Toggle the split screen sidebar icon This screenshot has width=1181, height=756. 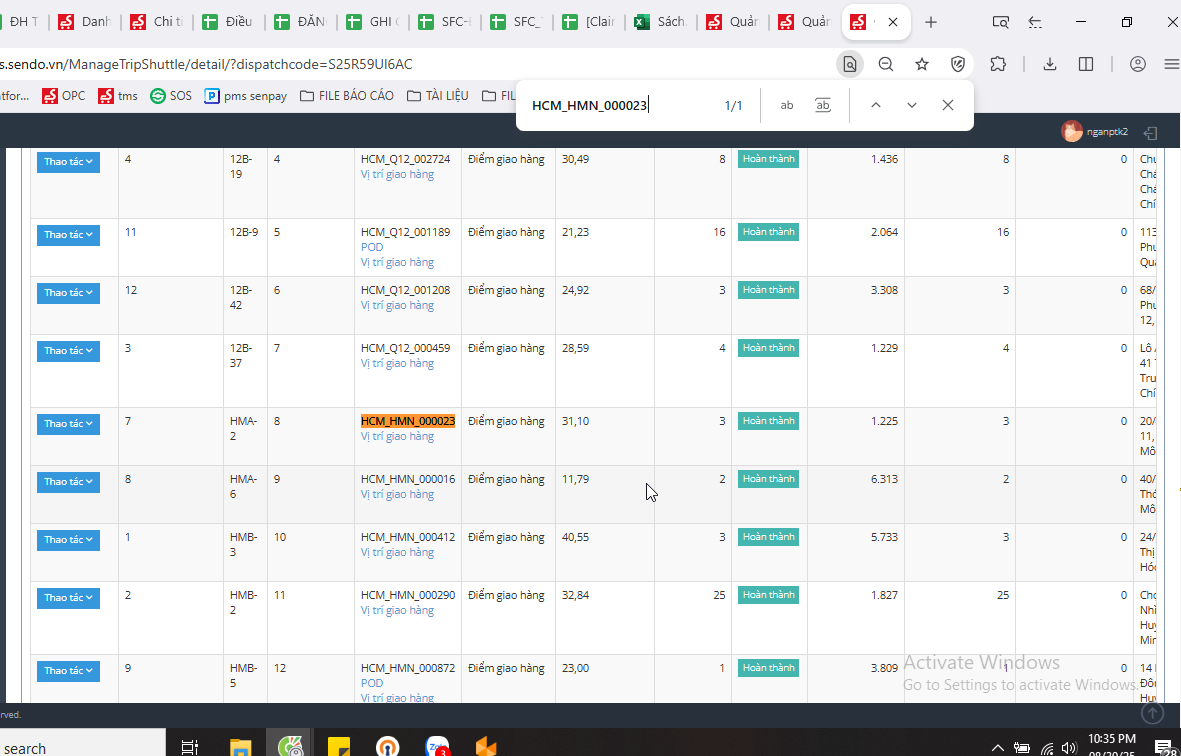click(1086, 64)
